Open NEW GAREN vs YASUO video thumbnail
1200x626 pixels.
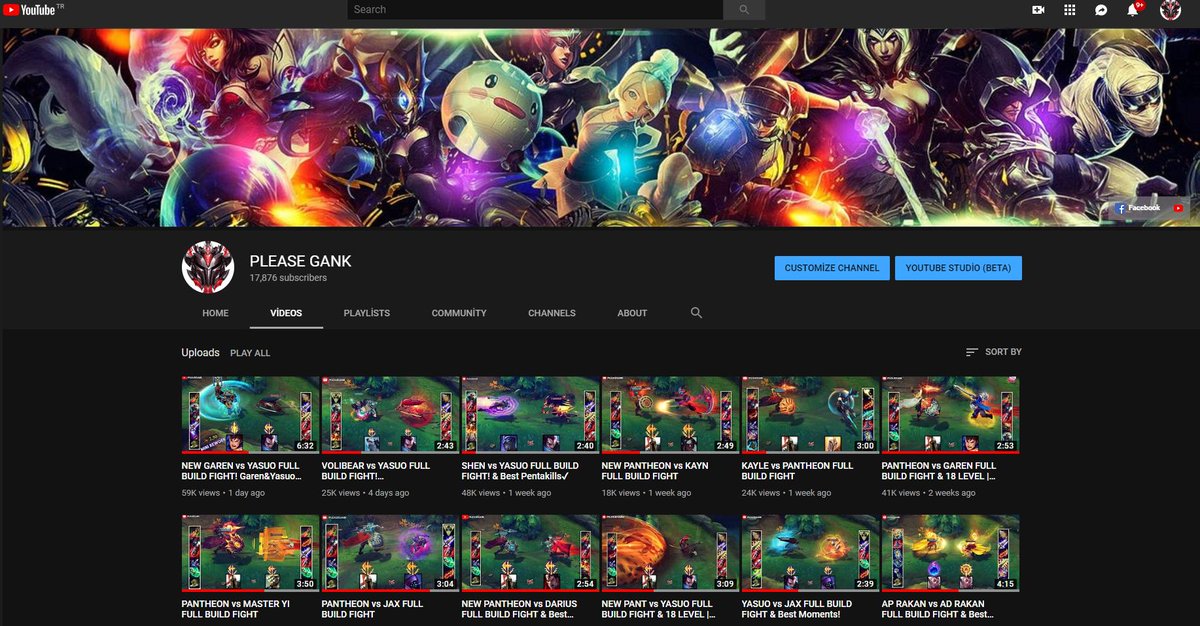click(x=250, y=415)
